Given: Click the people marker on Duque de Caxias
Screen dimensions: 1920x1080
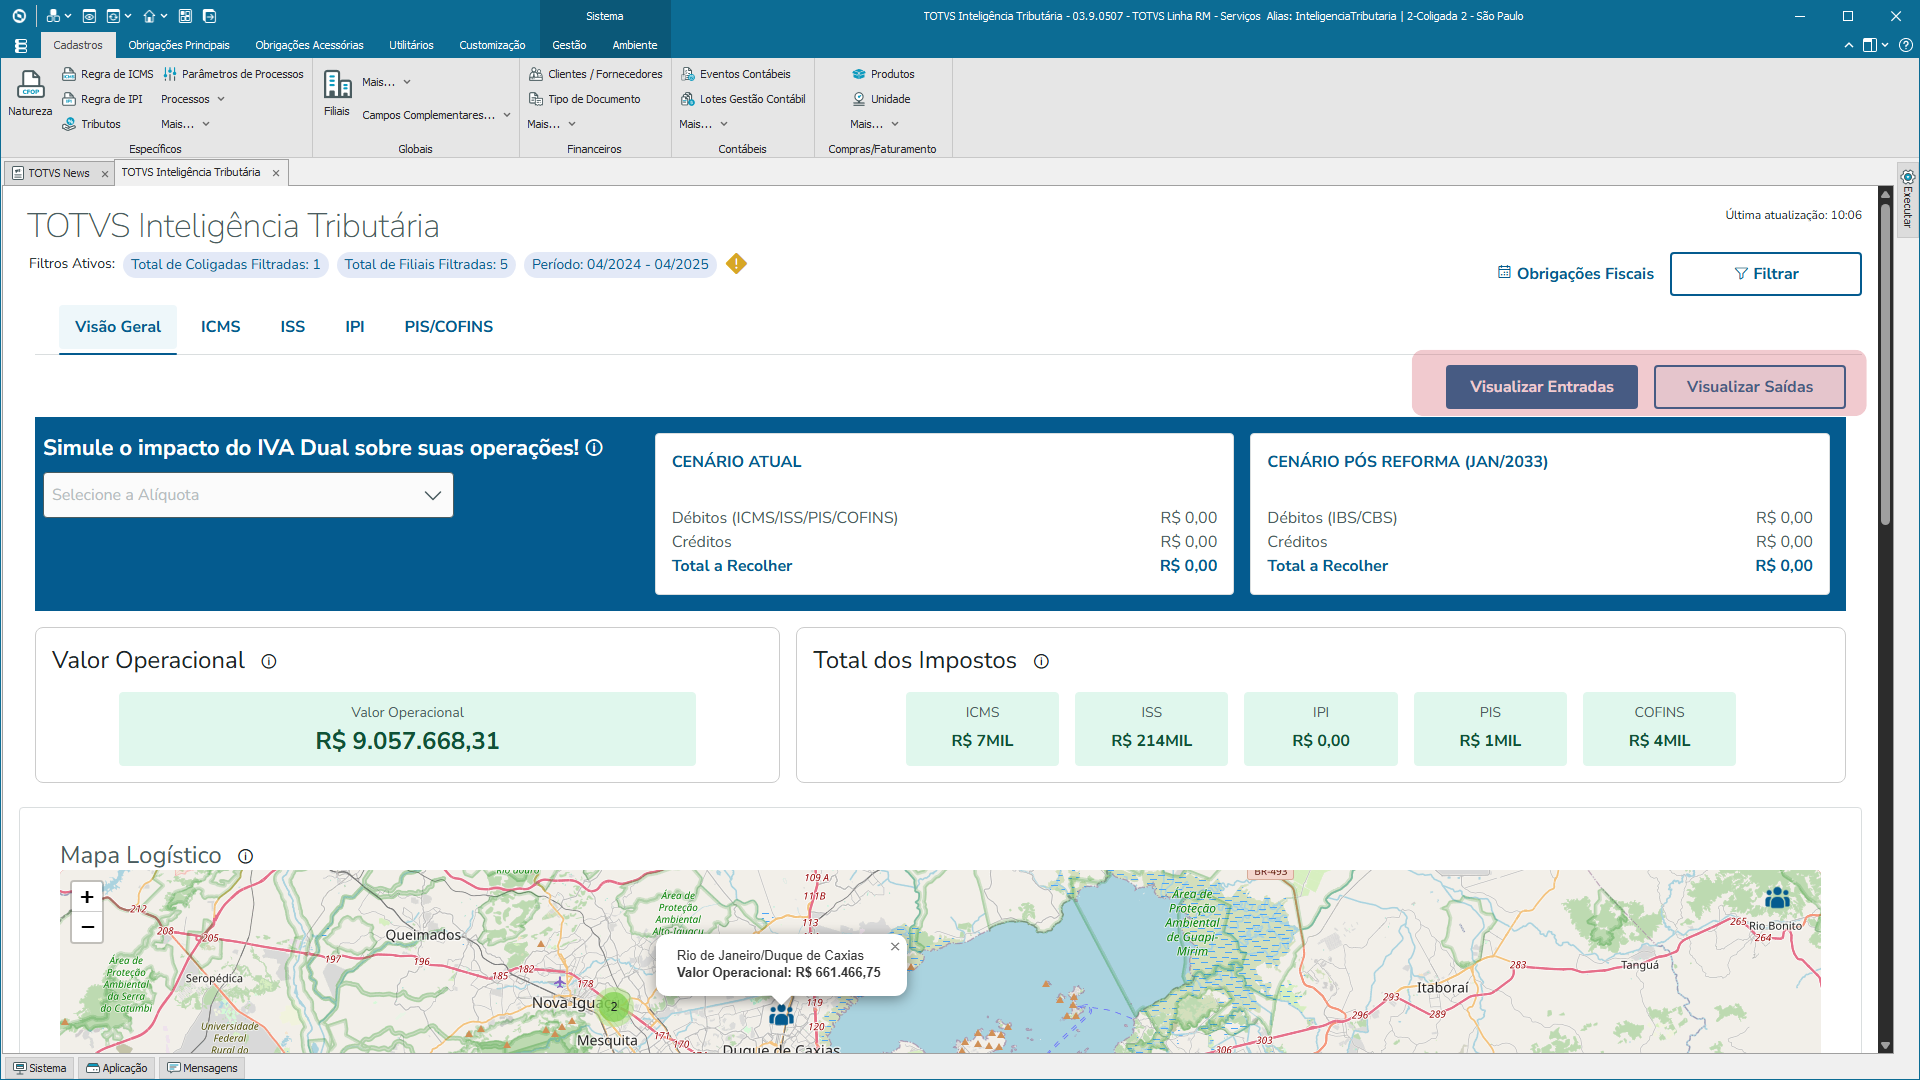Looking at the screenshot, I should click(781, 1016).
